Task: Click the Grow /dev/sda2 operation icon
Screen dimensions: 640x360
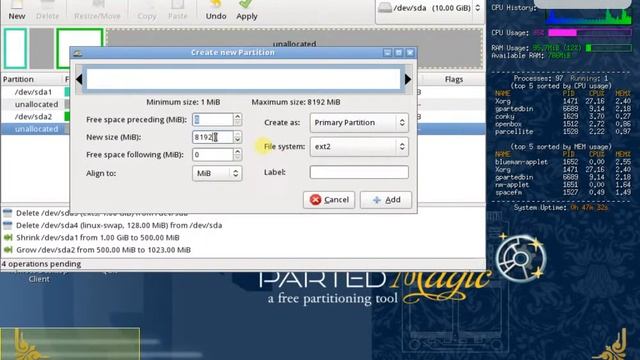Action: [x=8, y=250]
